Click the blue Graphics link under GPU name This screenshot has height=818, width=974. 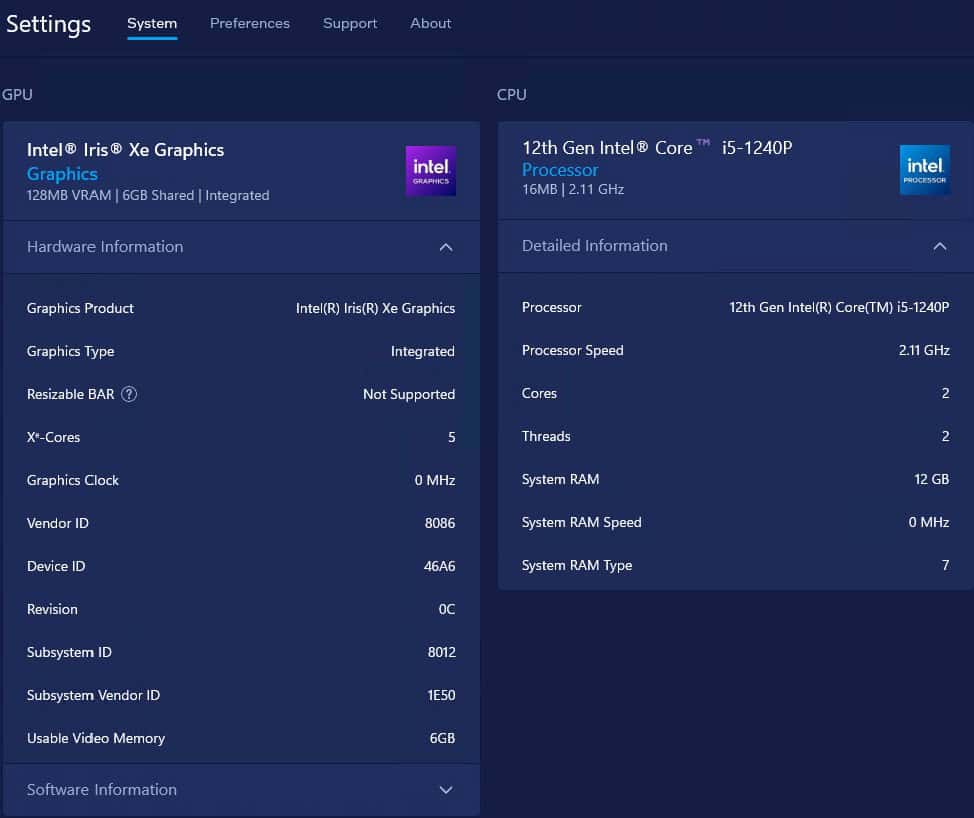click(x=62, y=174)
